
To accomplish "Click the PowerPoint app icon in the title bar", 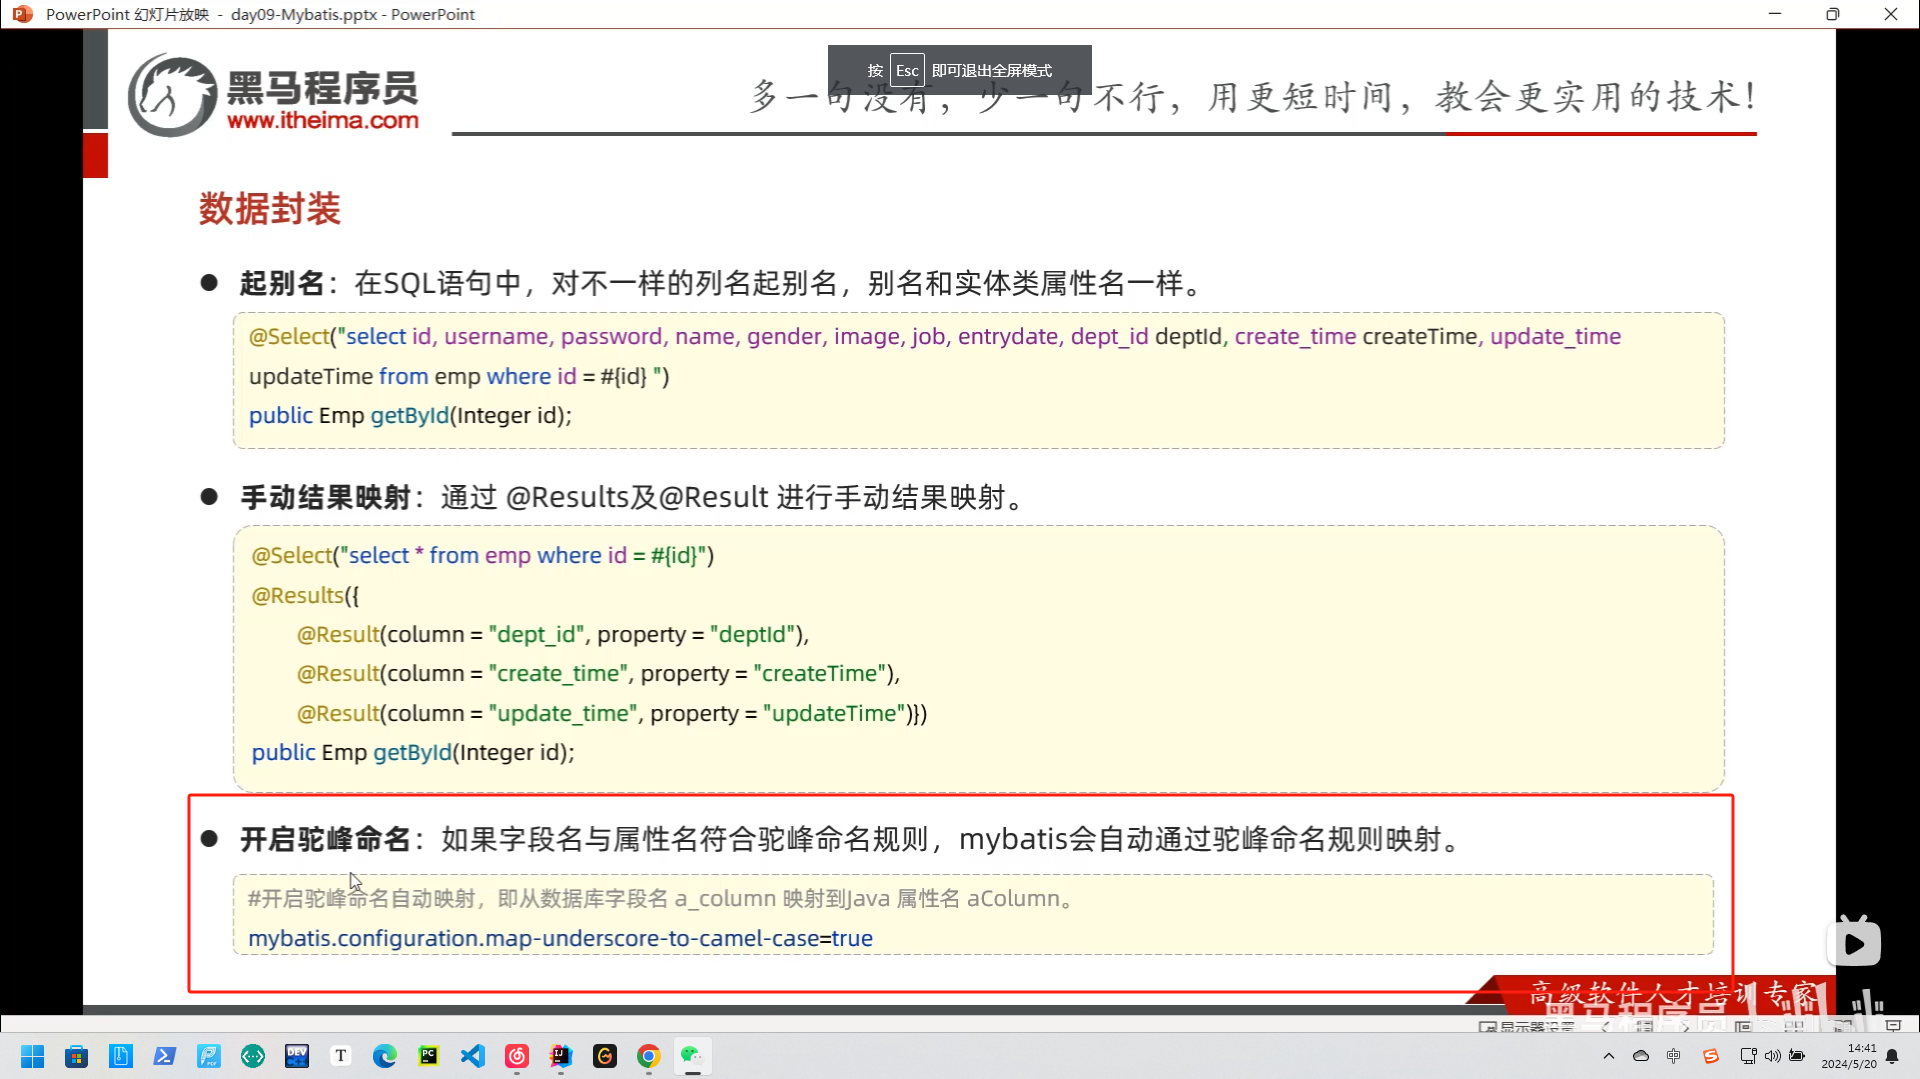I will 22,14.
